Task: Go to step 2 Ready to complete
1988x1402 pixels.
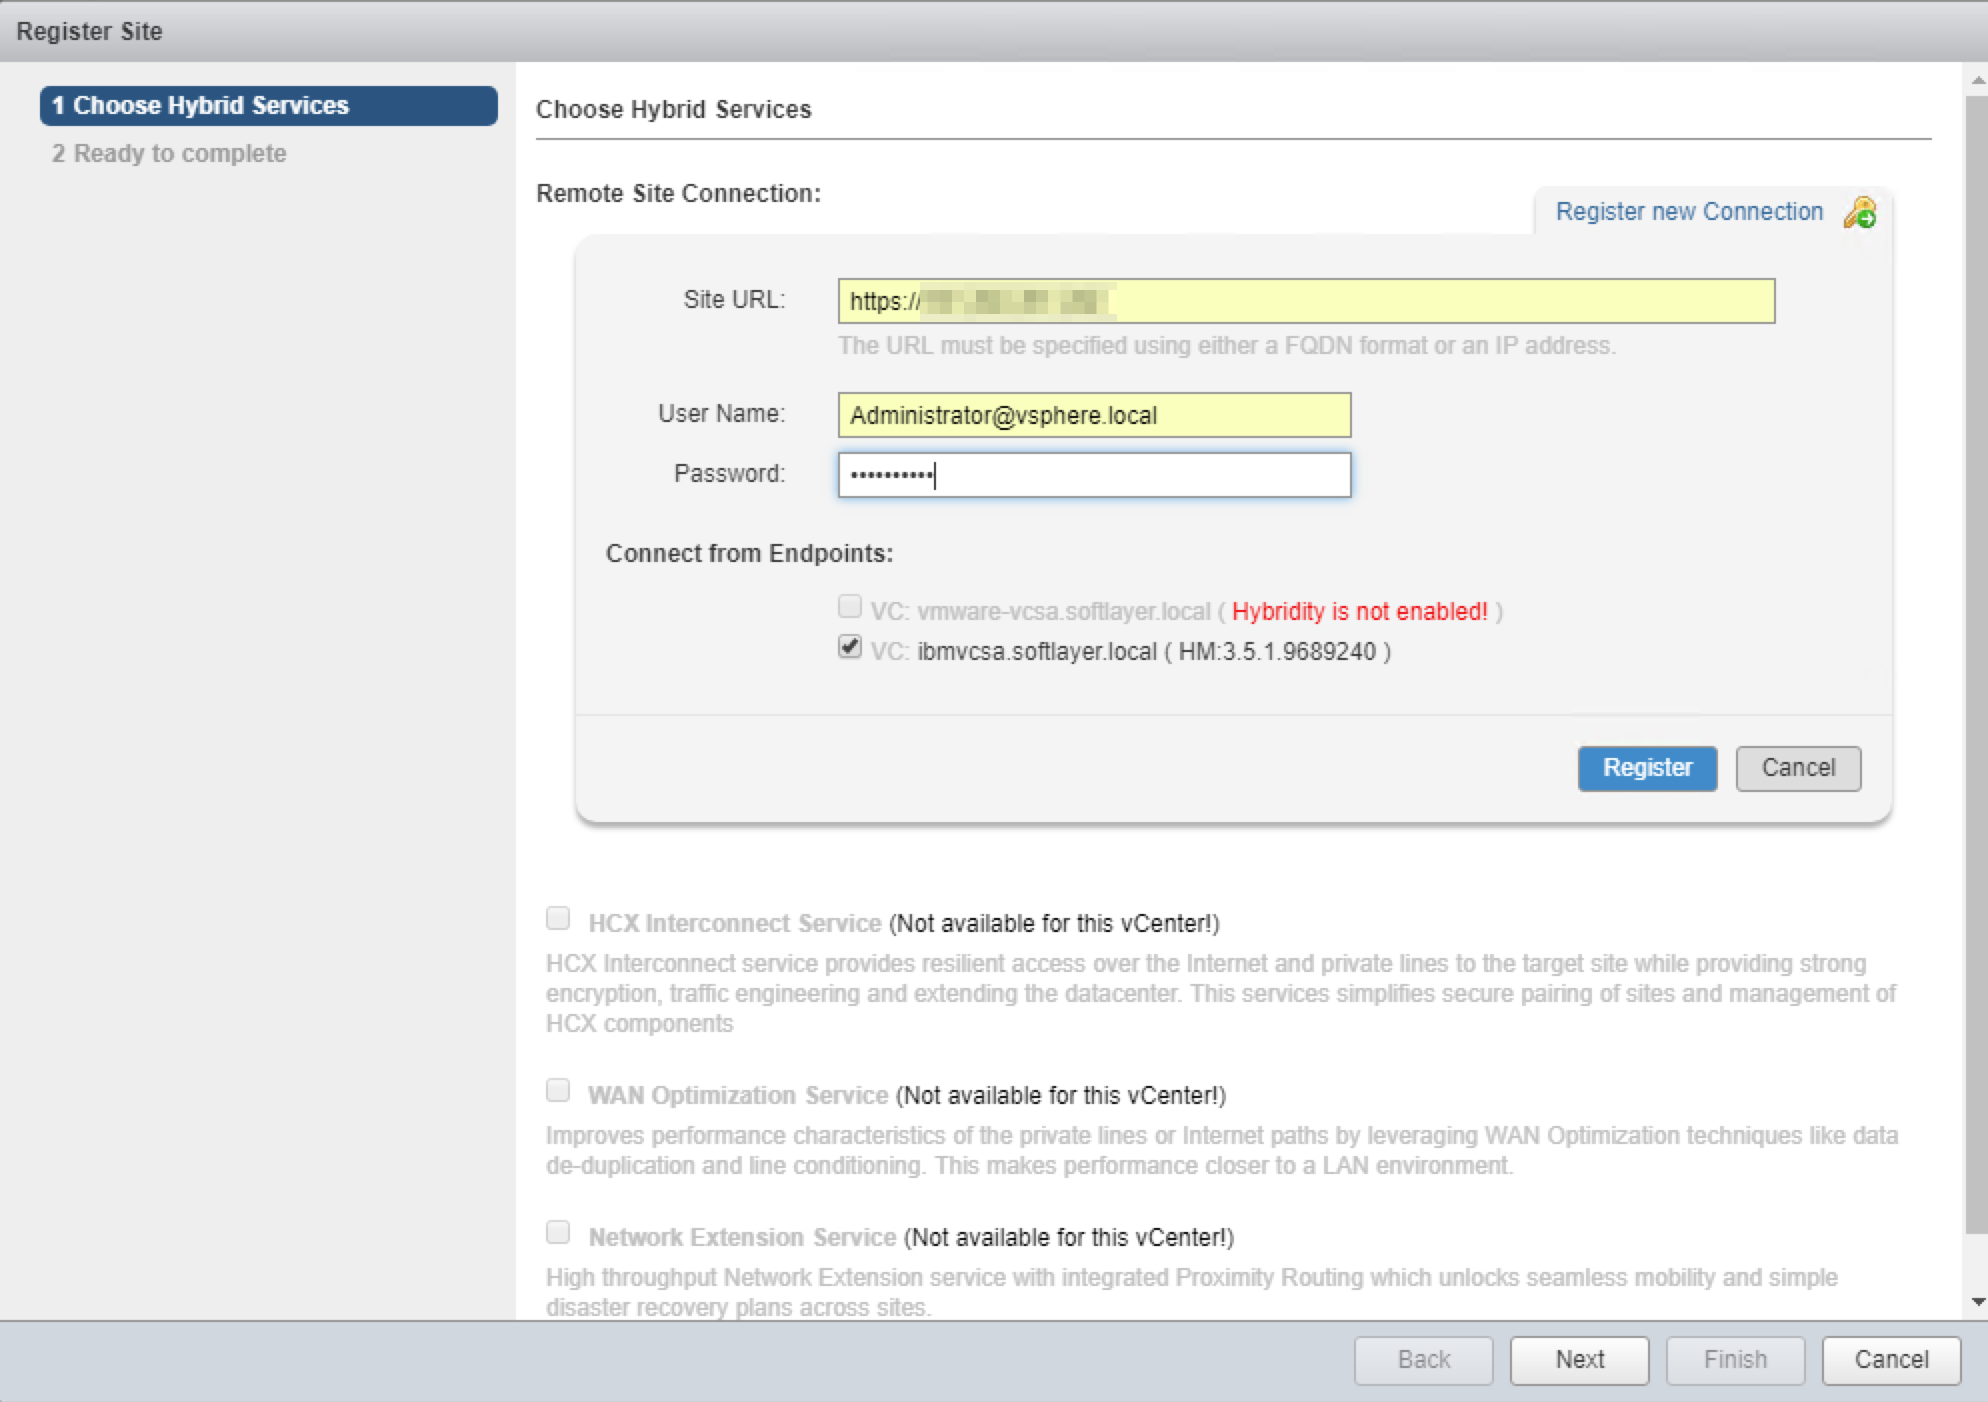Action: (x=169, y=154)
